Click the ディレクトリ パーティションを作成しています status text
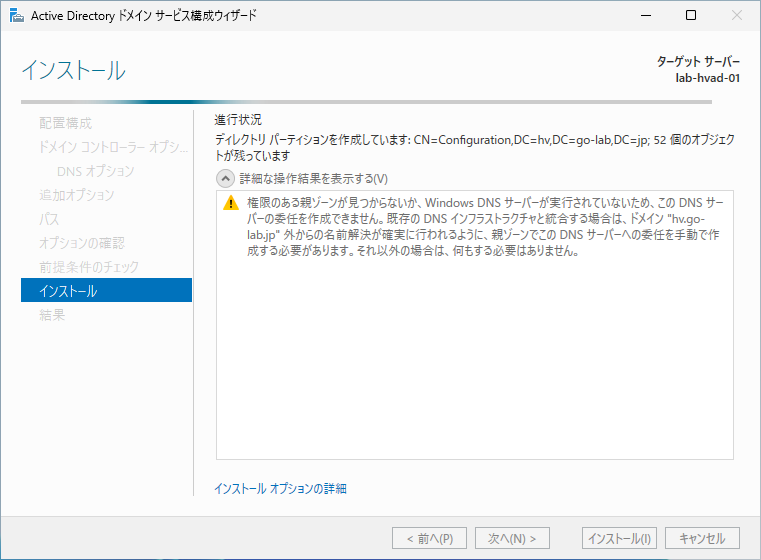The height and width of the screenshot is (560, 761). (x=475, y=148)
